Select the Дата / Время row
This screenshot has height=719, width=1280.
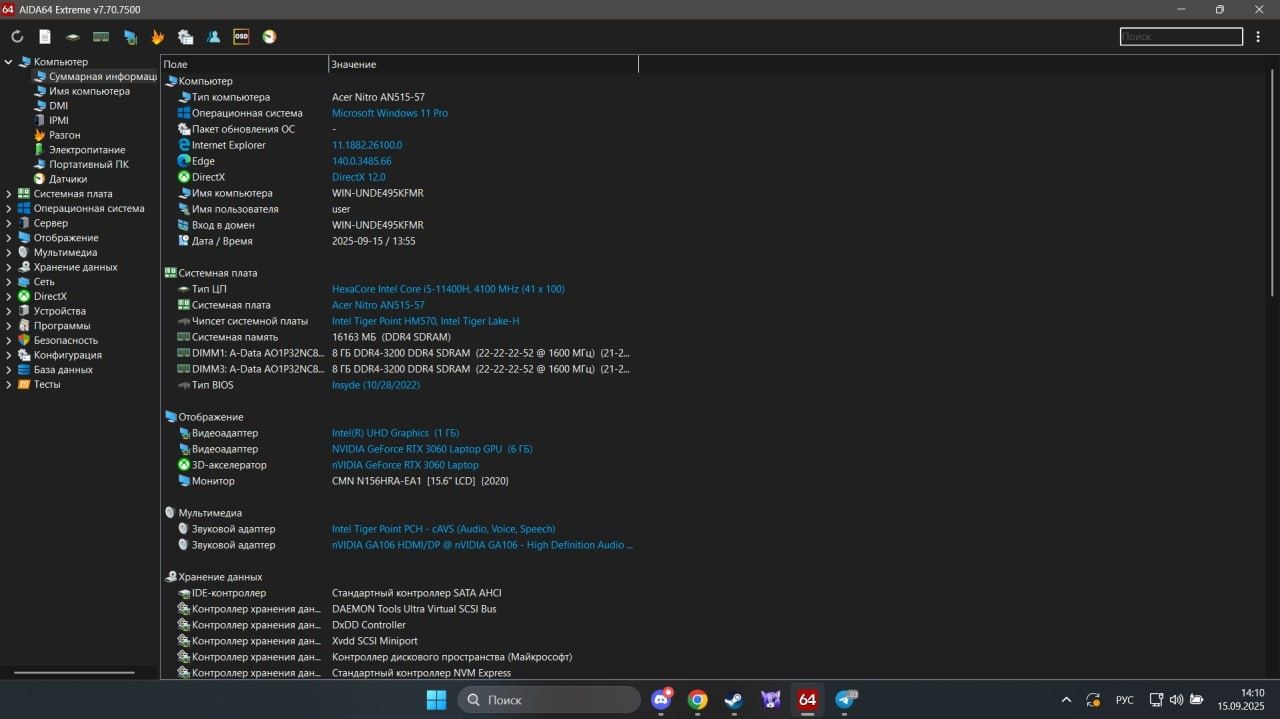point(400,241)
